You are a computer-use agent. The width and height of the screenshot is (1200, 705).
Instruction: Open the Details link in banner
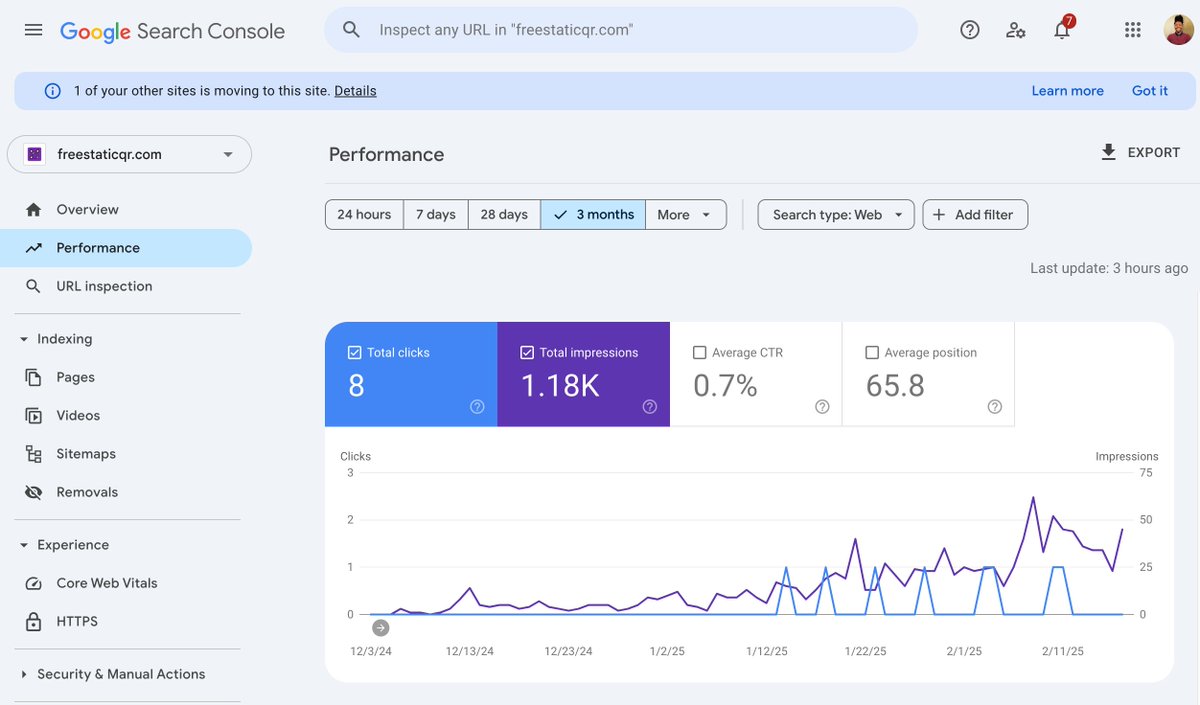click(x=355, y=91)
